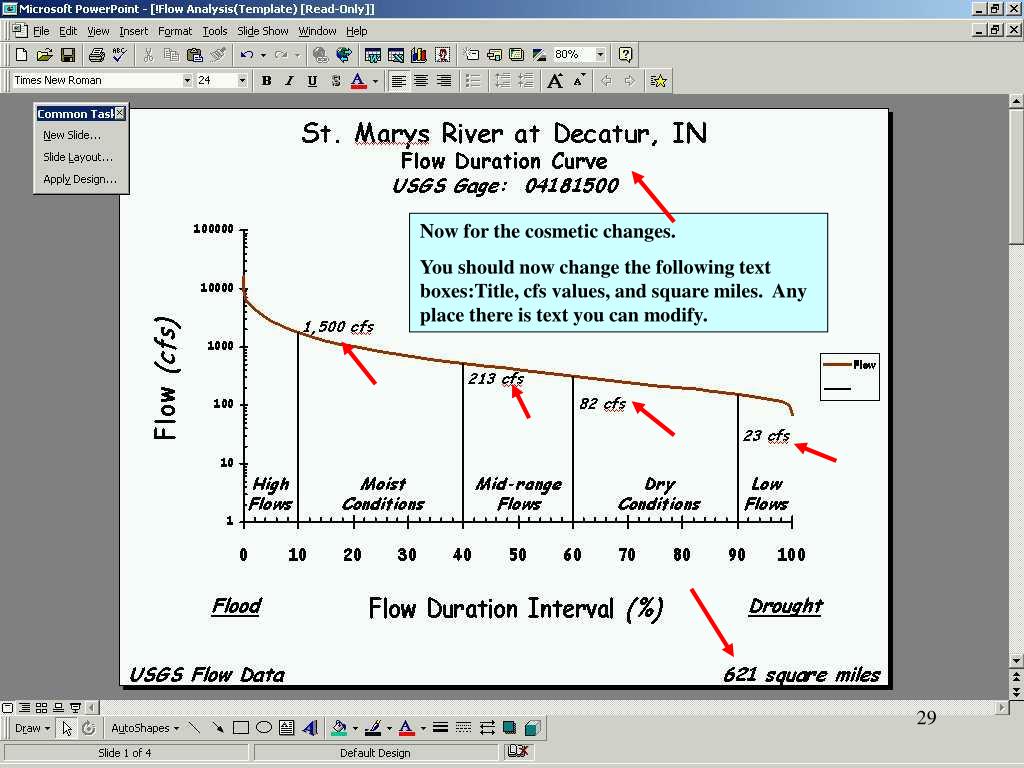Apply 3-D effect with the cube icon
This screenshot has width=1024, height=768.
click(533, 728)
